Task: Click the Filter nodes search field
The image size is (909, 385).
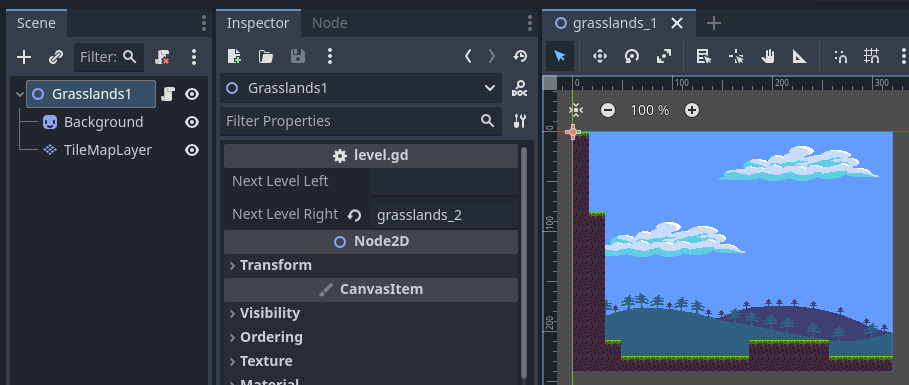Action: (109, 57)
